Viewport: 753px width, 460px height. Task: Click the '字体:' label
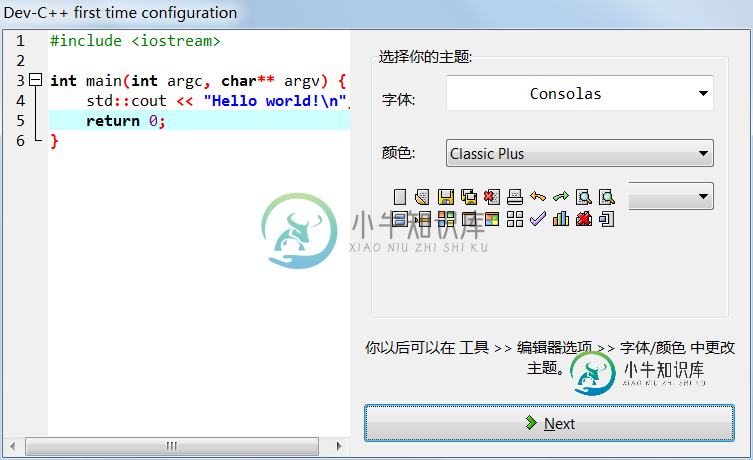pos(398,100)
